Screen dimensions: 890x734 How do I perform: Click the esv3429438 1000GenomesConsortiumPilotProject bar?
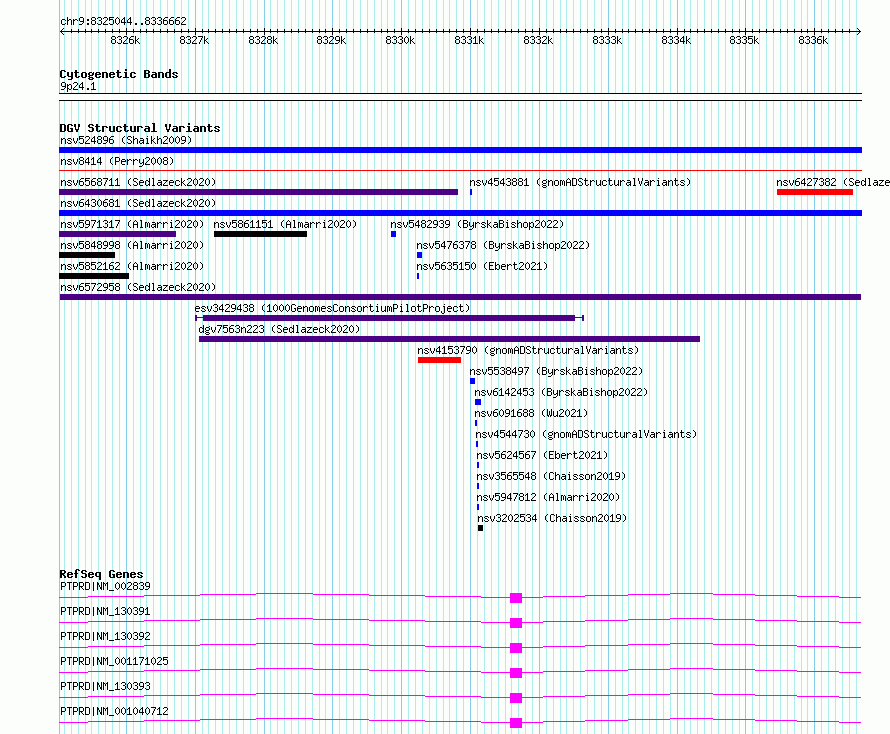(x=389, y=318)
